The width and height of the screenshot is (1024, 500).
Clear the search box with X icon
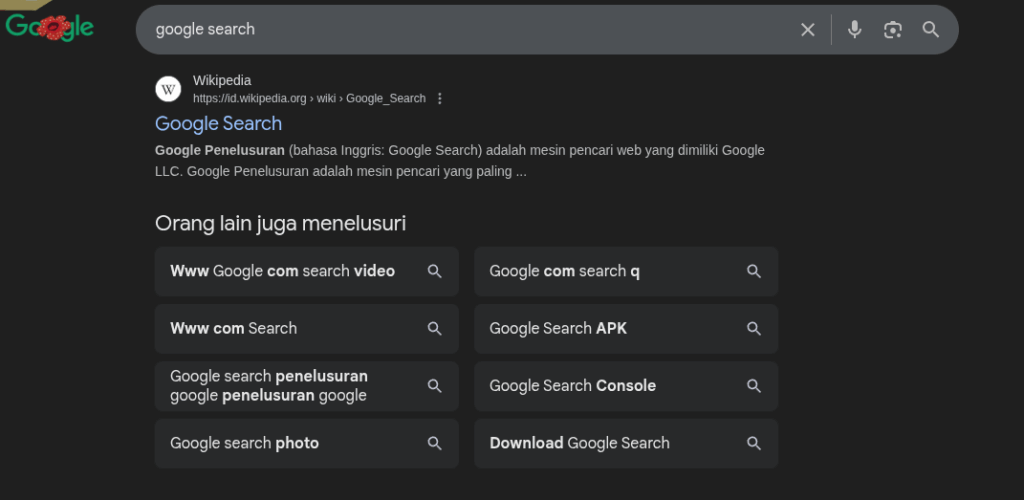(808, 29)
